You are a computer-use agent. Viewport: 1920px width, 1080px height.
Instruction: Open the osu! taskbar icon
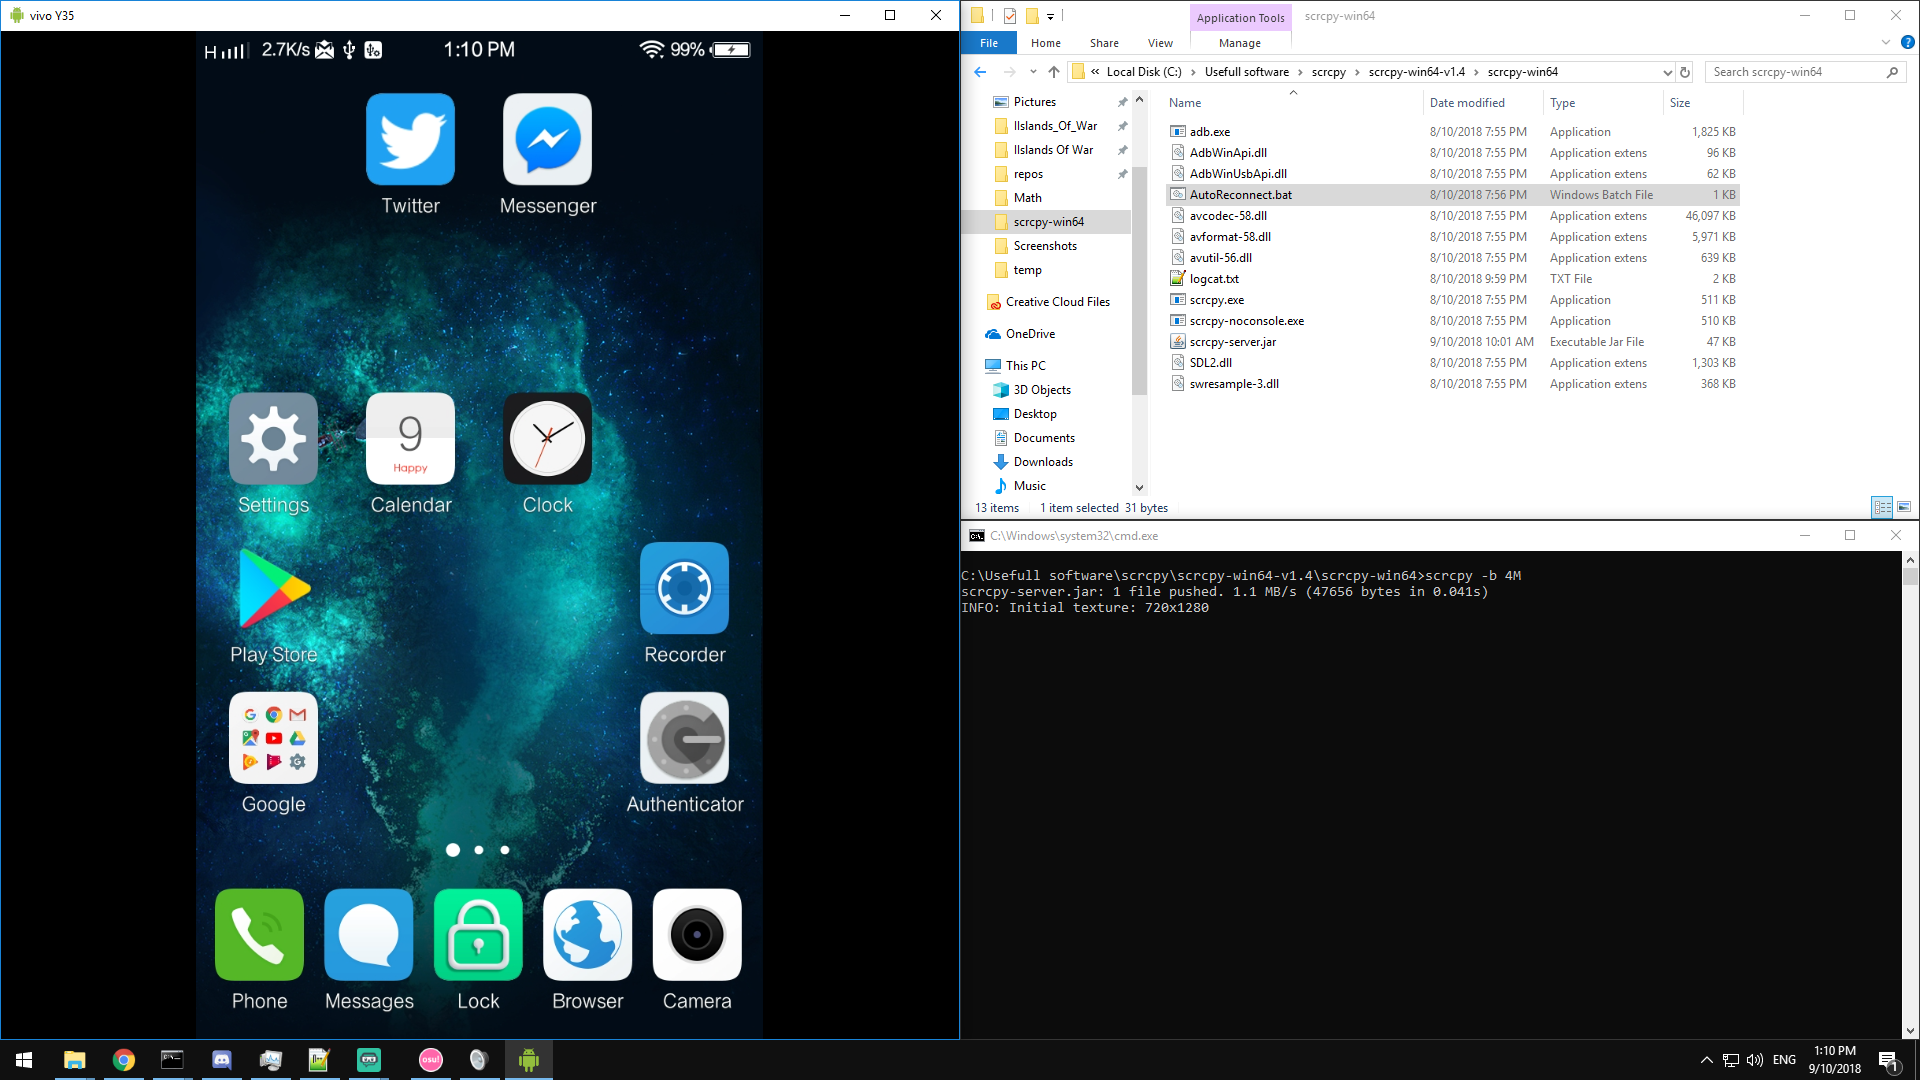coord(430,1060)
